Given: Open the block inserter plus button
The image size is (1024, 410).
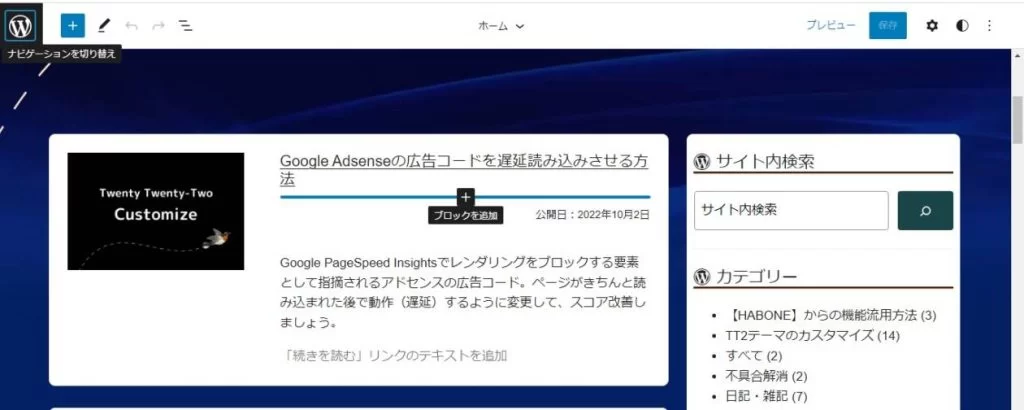Looking at the screenshot, I should pos(72,25).
